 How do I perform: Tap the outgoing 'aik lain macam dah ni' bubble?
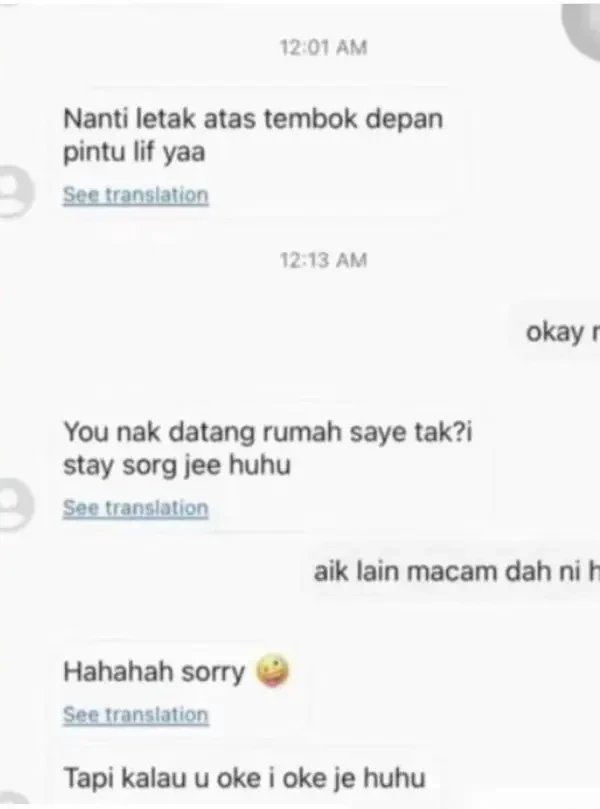[x=451, y=572]
